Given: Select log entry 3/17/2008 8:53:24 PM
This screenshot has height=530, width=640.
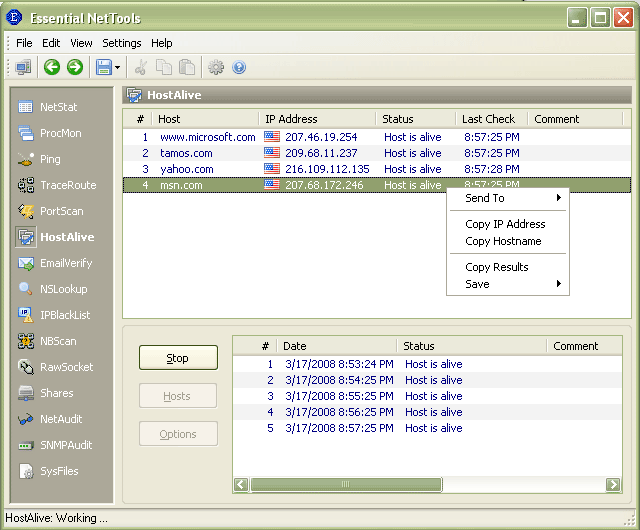Looking at the screenshot, I should 427,364.
